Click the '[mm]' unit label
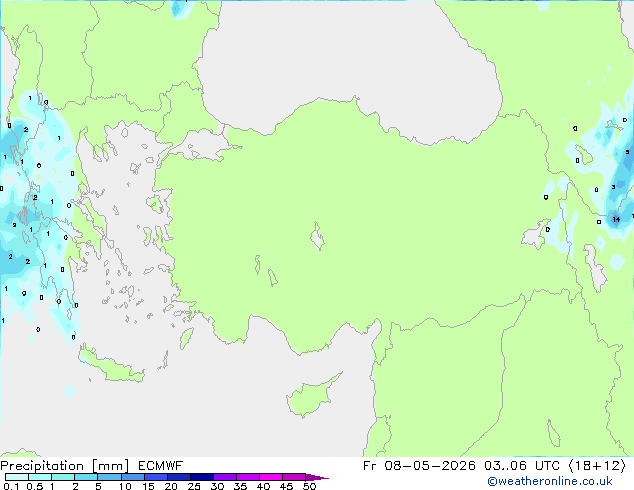 [x=110, y=466]
